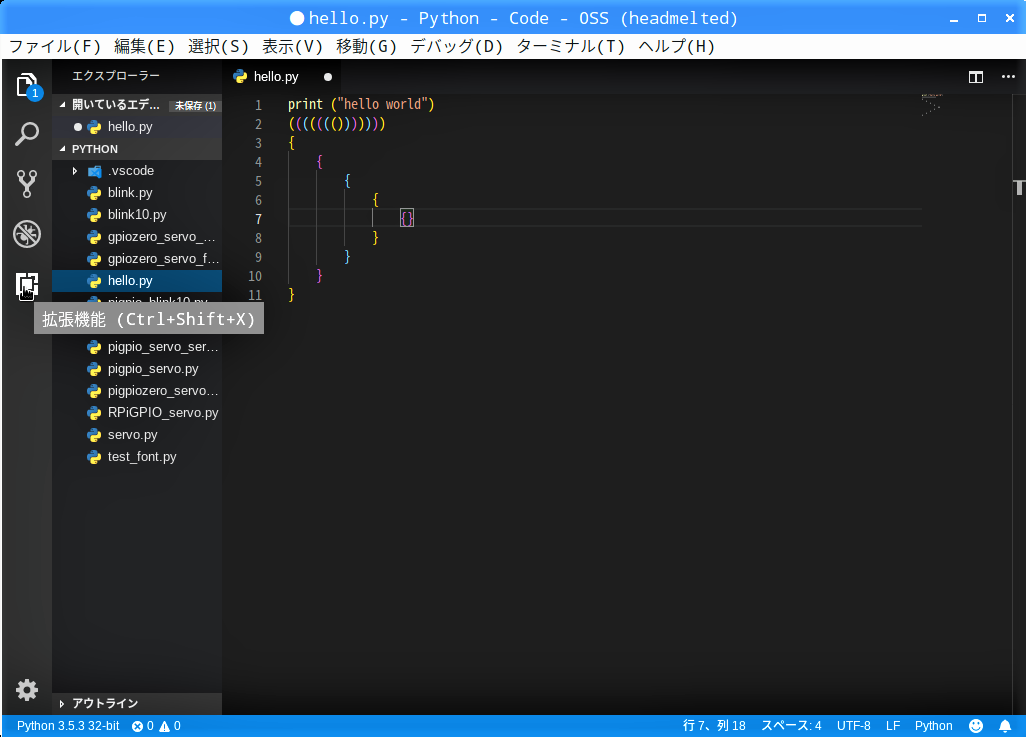Open the Source Control view icon
1026x737 pixels.
click(27, 184)
